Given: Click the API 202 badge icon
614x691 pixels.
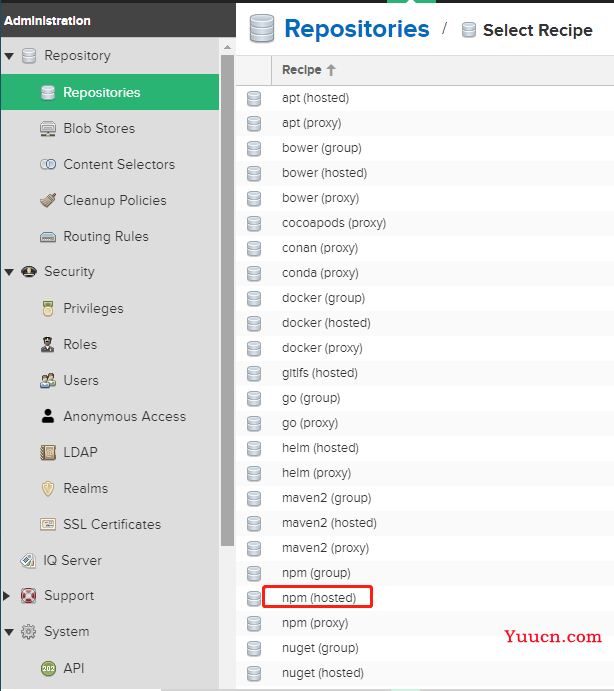Looking at the screenshot, I should [x=48, y=669].
